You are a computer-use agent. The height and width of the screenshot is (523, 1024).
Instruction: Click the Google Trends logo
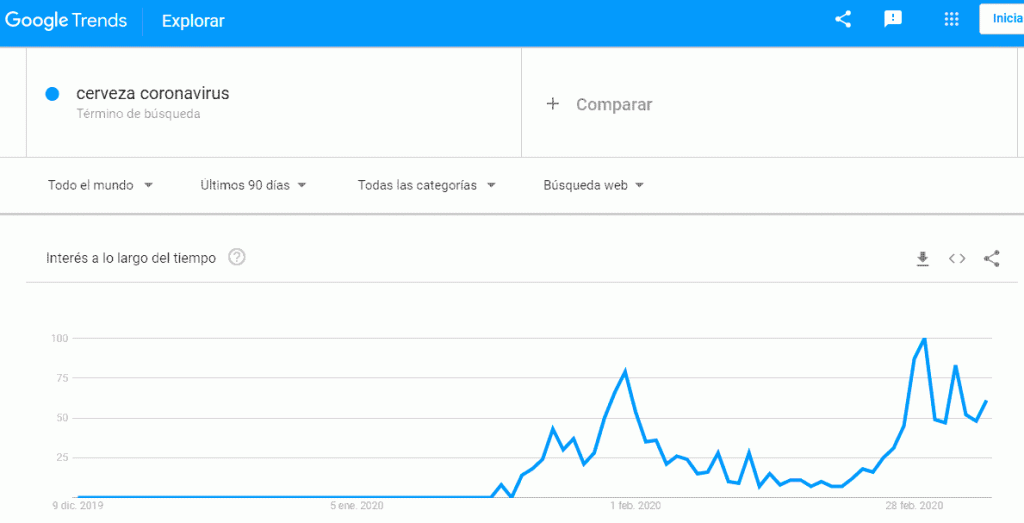pos(66,21)
